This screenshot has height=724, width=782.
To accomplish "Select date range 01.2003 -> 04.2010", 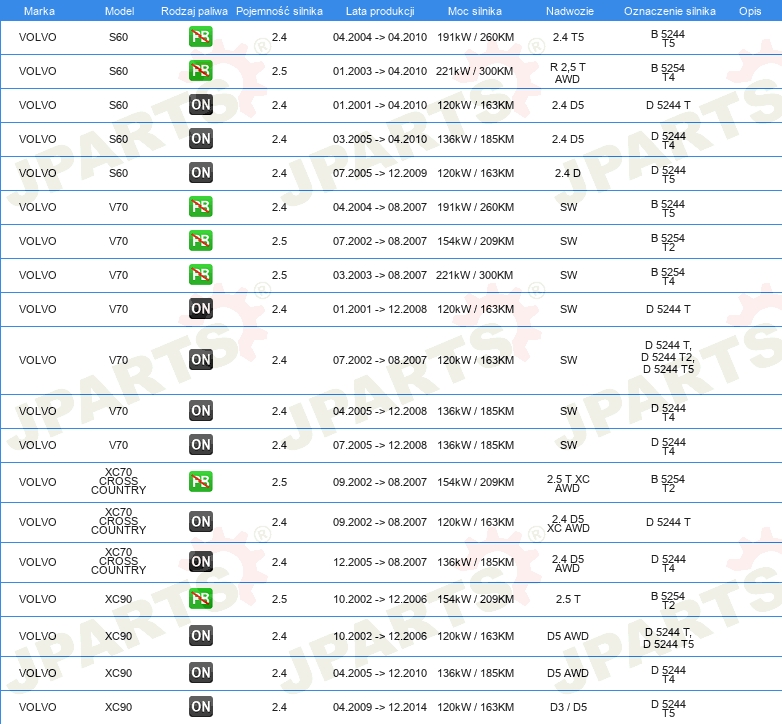I will (380, 71).
